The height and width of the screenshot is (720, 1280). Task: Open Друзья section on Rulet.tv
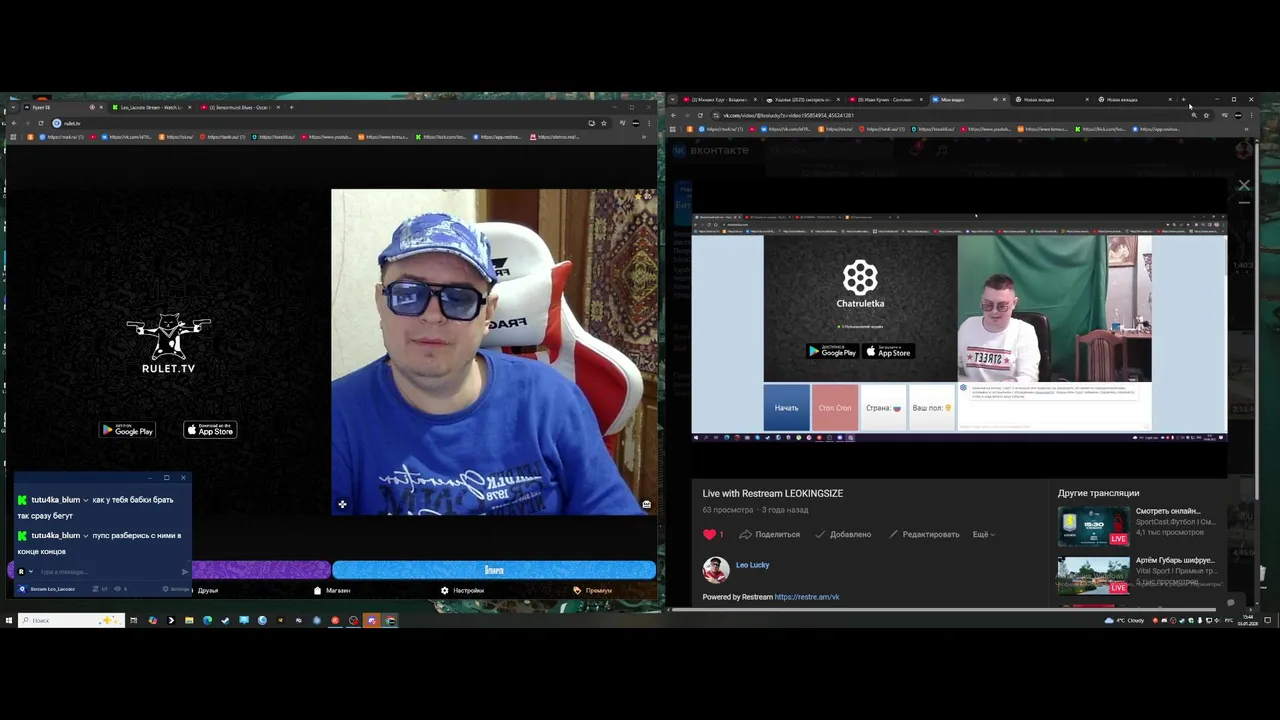click(x=207, y=590)
